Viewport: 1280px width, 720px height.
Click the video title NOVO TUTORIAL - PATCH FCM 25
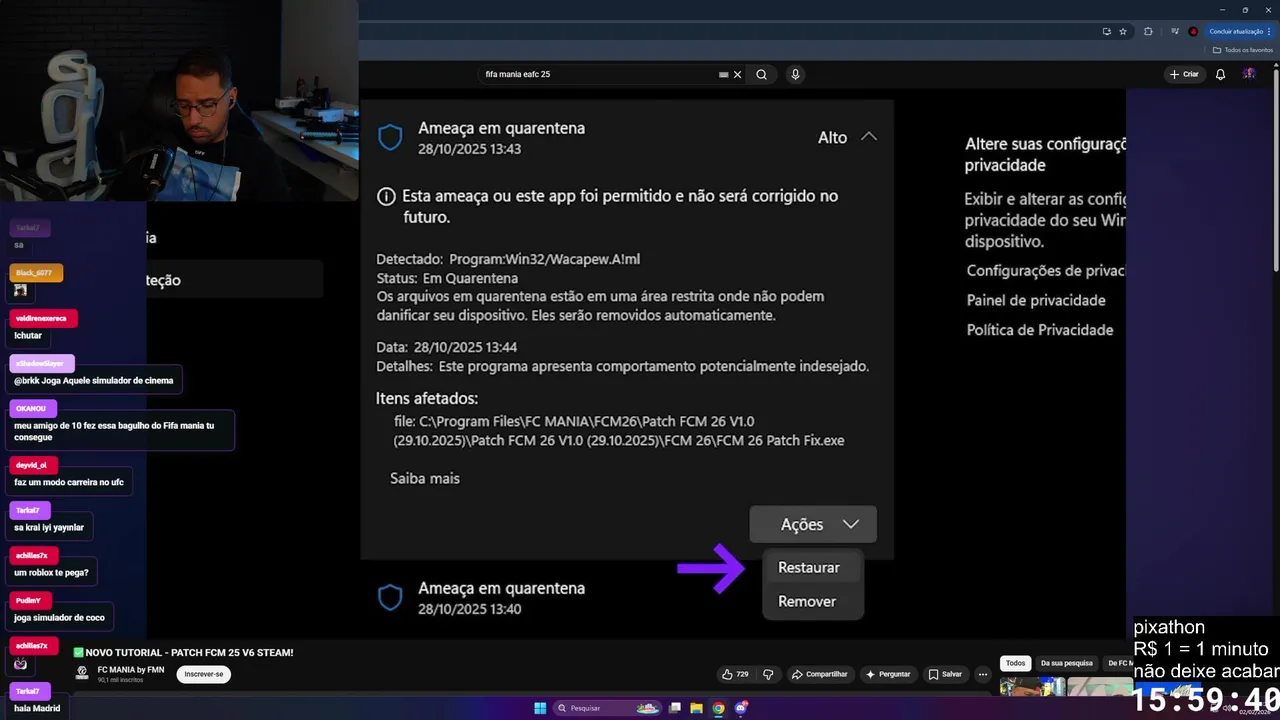189,653
